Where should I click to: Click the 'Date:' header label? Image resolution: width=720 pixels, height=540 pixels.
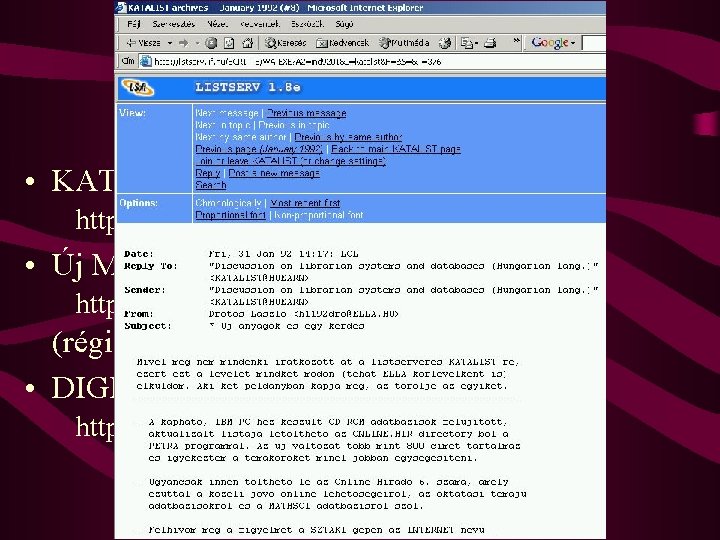coord(139,254)
